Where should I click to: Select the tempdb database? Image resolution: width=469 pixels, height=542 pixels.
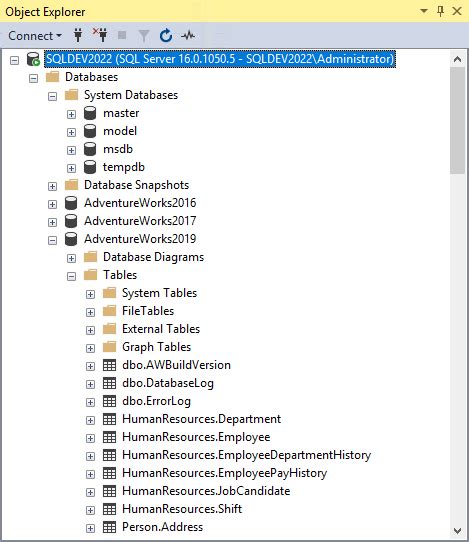(124, 167)
